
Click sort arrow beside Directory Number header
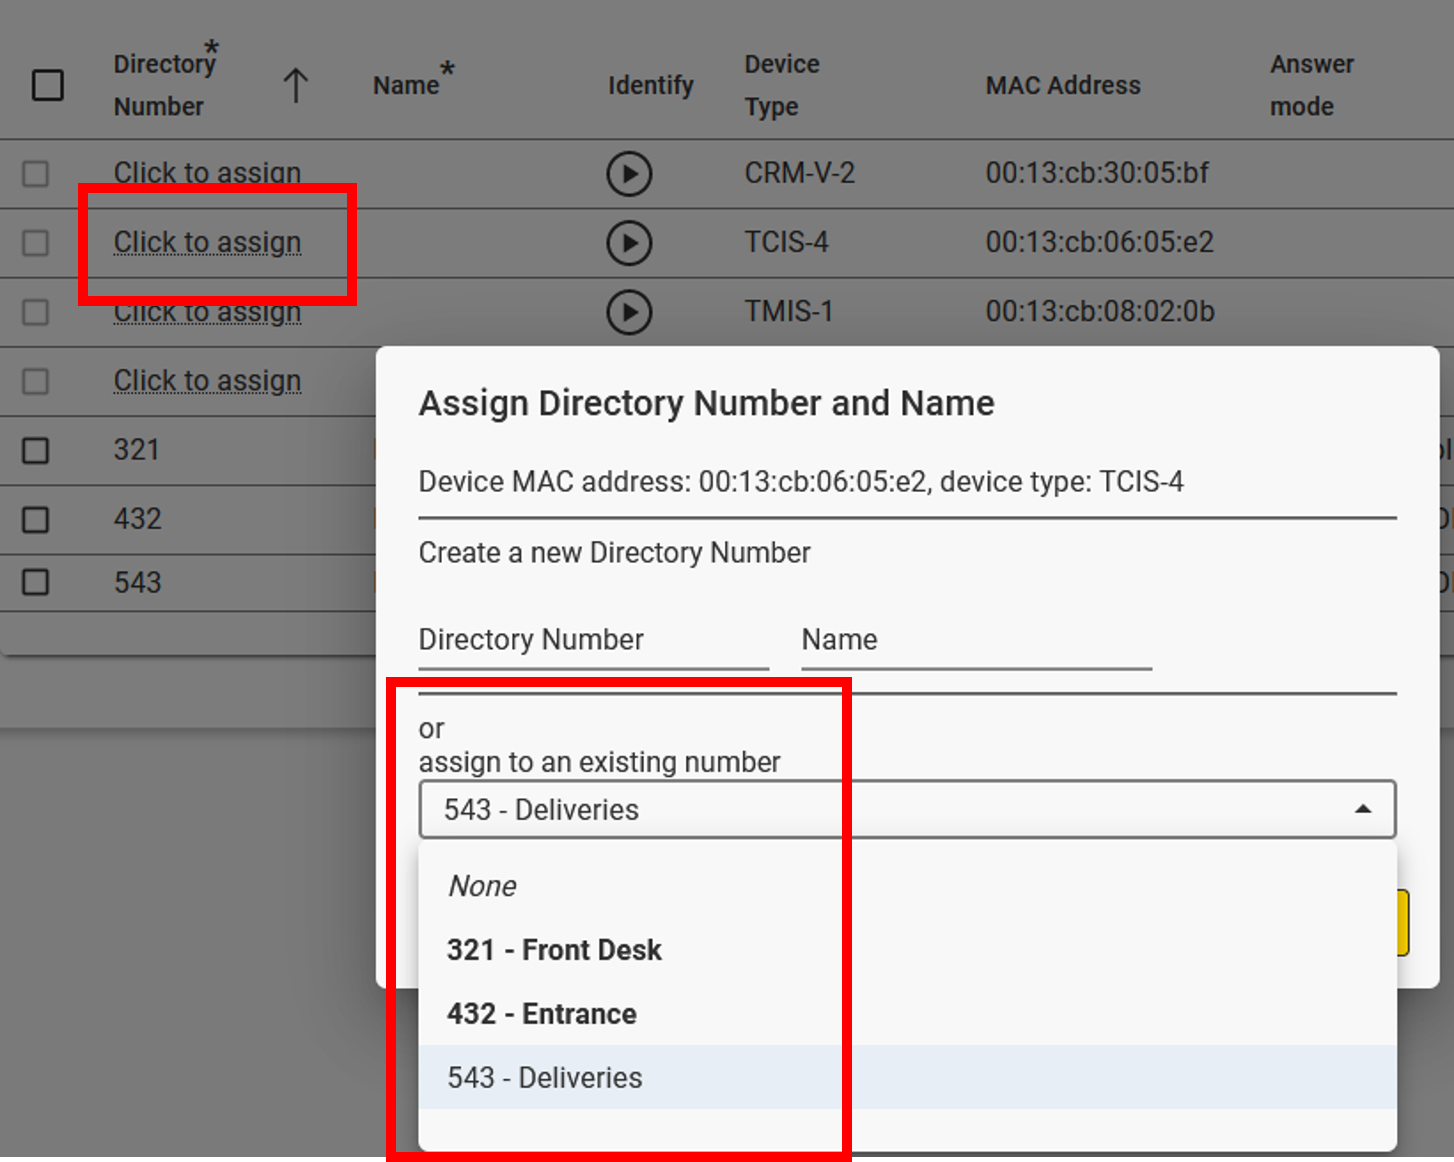295,86
